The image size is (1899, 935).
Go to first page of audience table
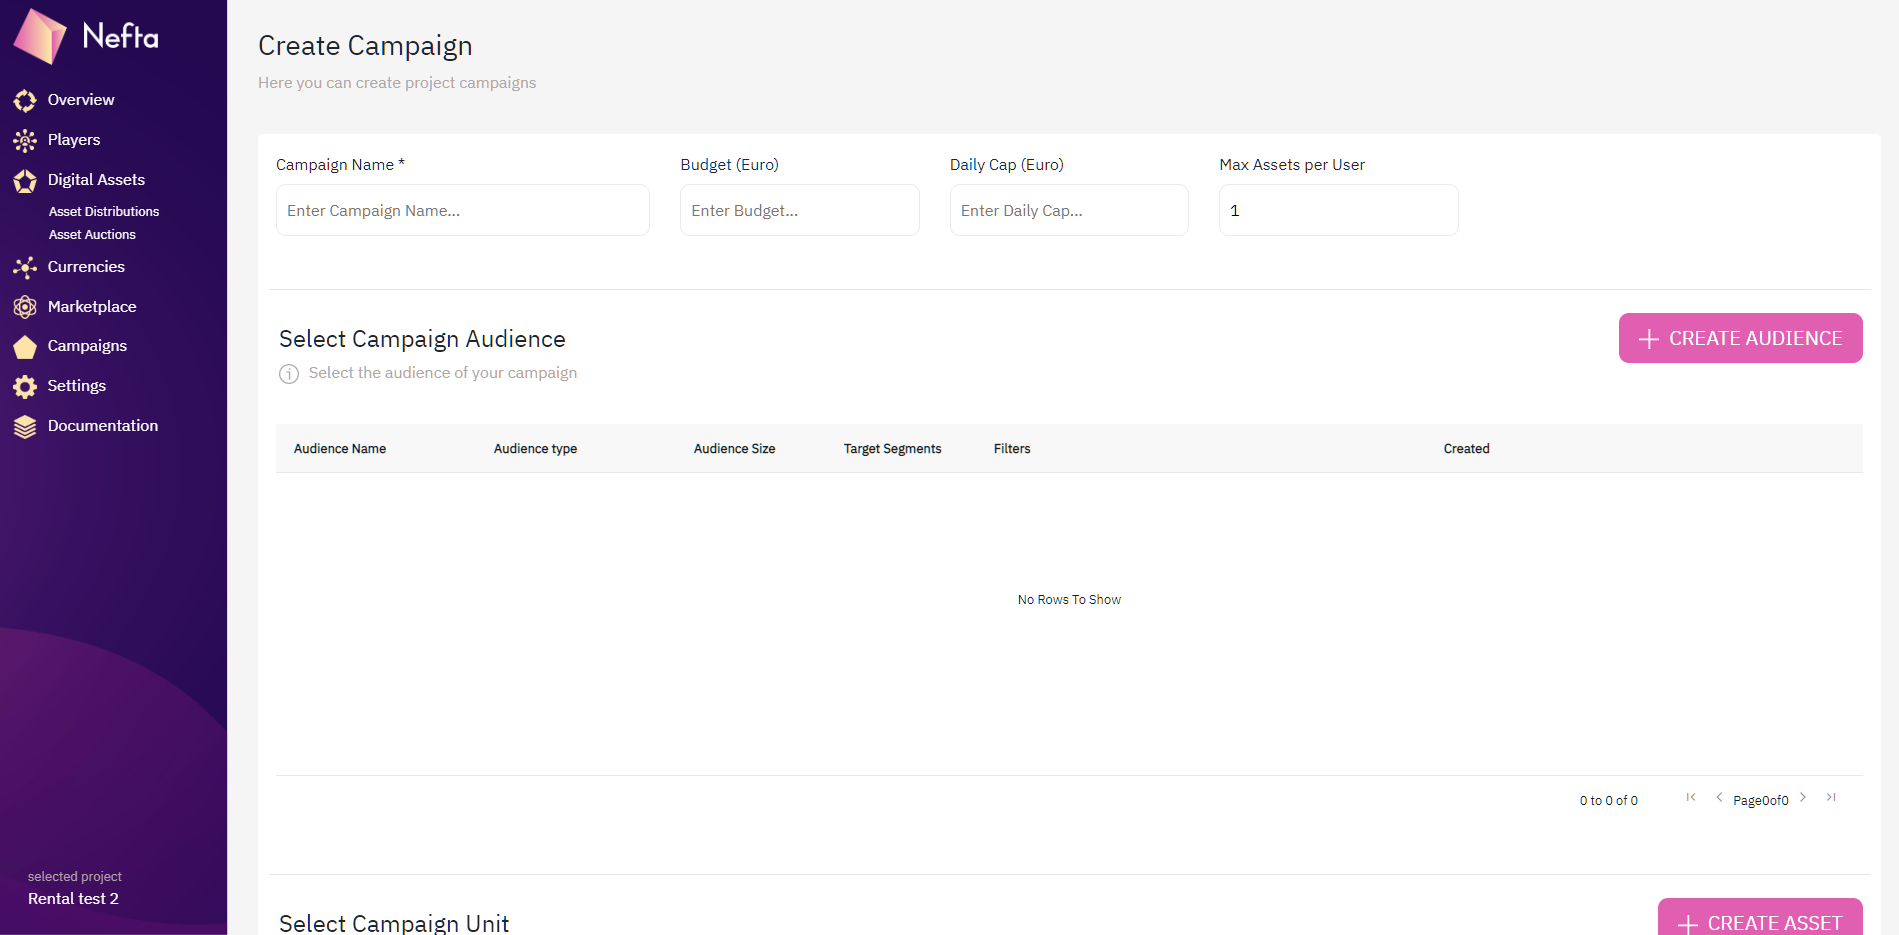point(1691,797)
